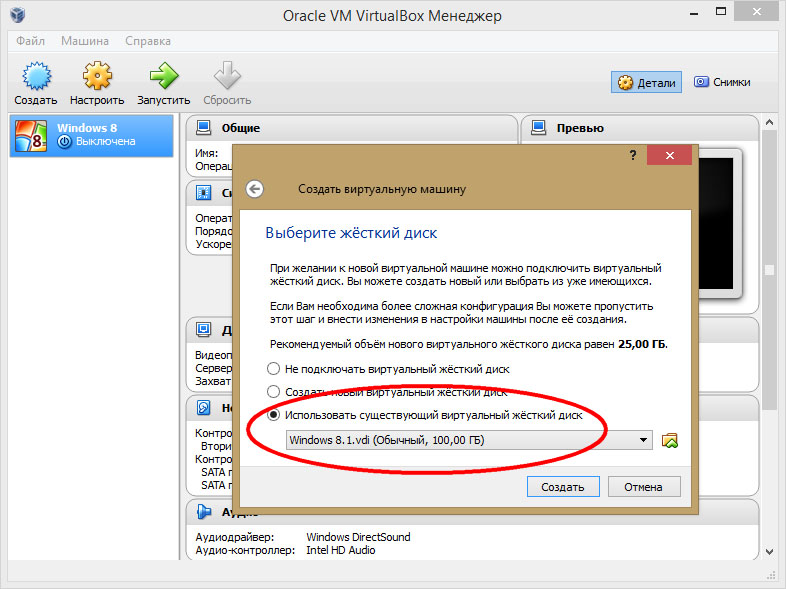
Task: Open the Файл menu
Action: click(x=30, y=41)
